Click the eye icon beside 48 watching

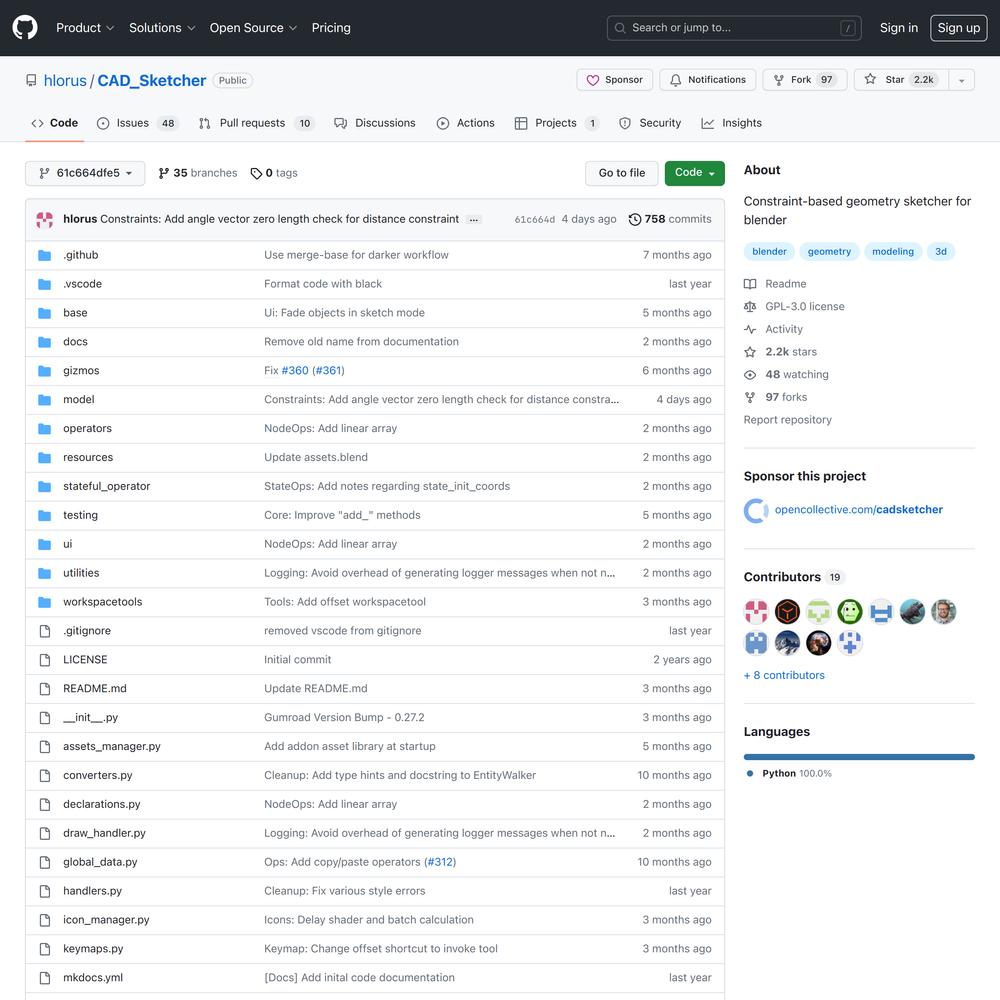coord(750,374)
